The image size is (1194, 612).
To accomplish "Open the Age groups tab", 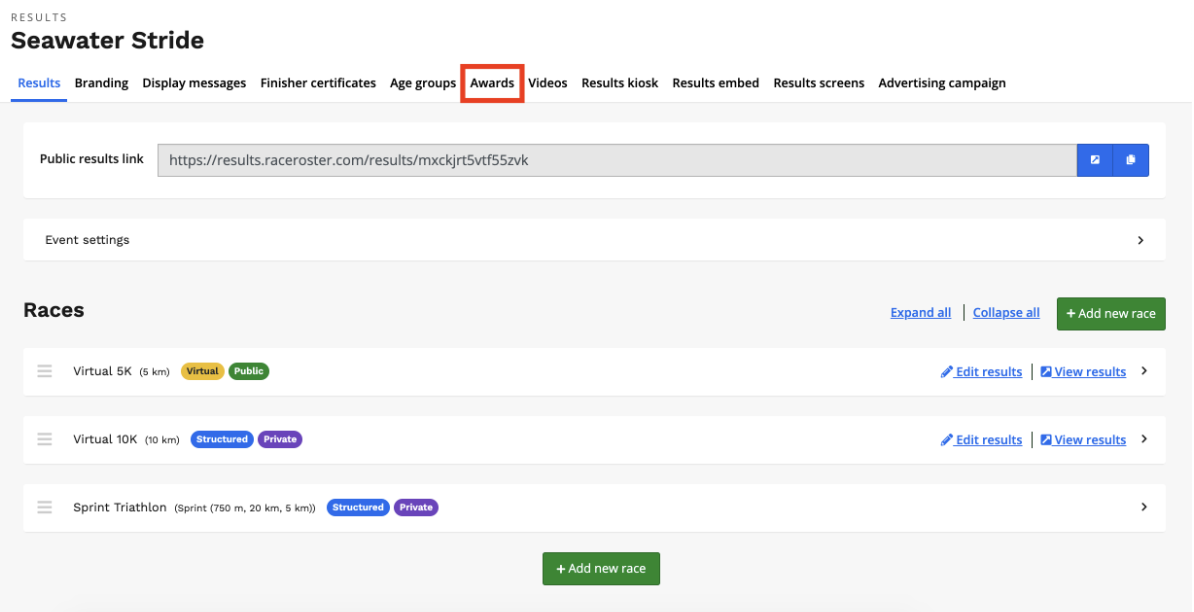I will coord(423,83).
